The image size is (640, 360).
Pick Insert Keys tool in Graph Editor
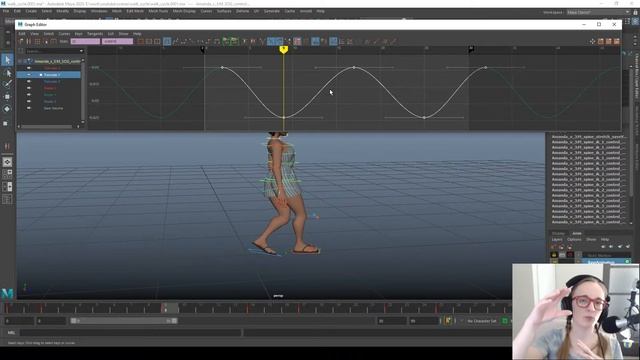[x=29, y=41]
